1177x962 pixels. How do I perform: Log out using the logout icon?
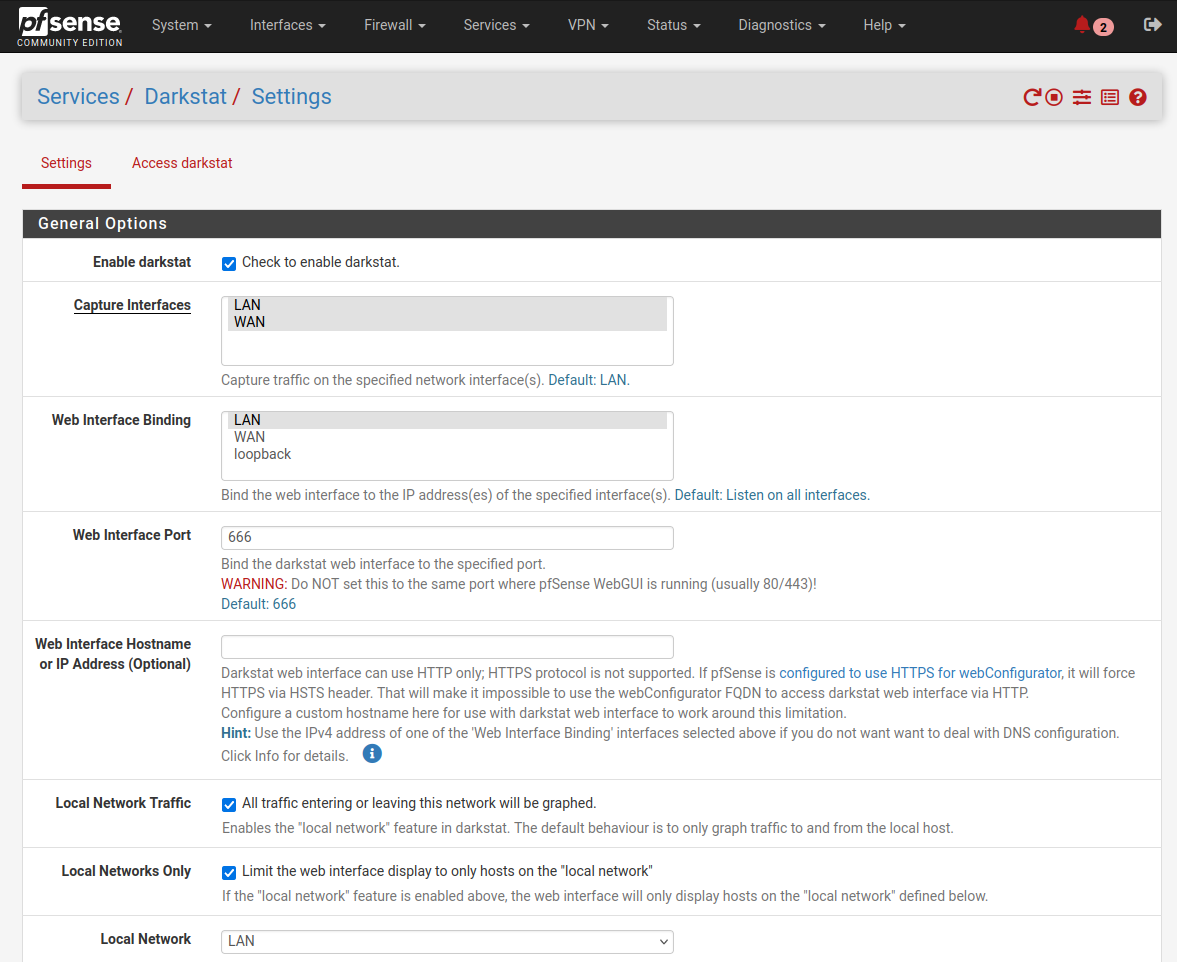pyautogui.click(x=1152, y=25)
